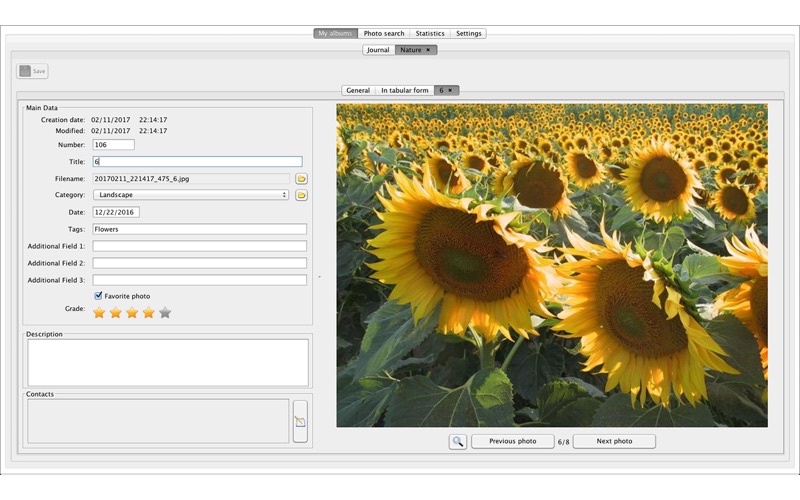Open the category manager folder icon
Viewport: 800px width, 500px height.
point(302,195)
